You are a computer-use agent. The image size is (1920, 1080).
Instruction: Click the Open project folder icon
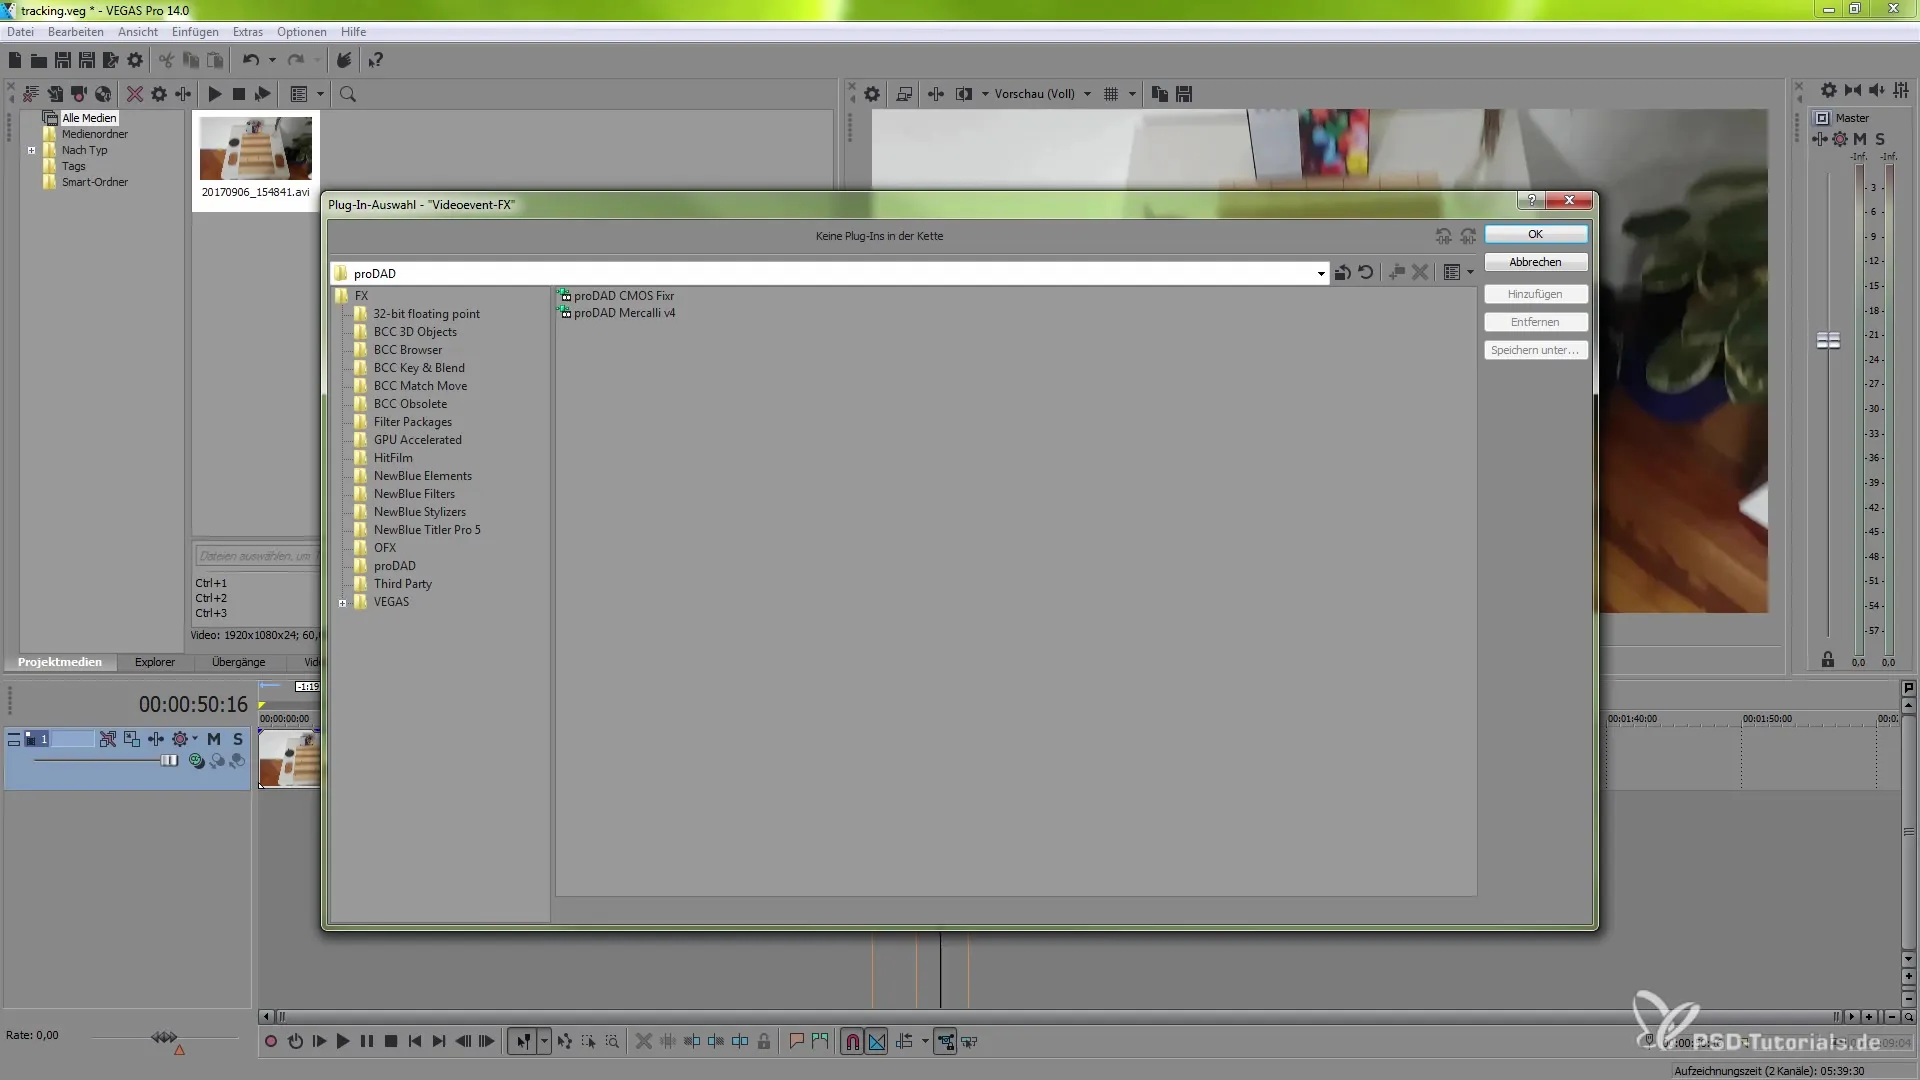pyautogui.click(x=38, y=60)
